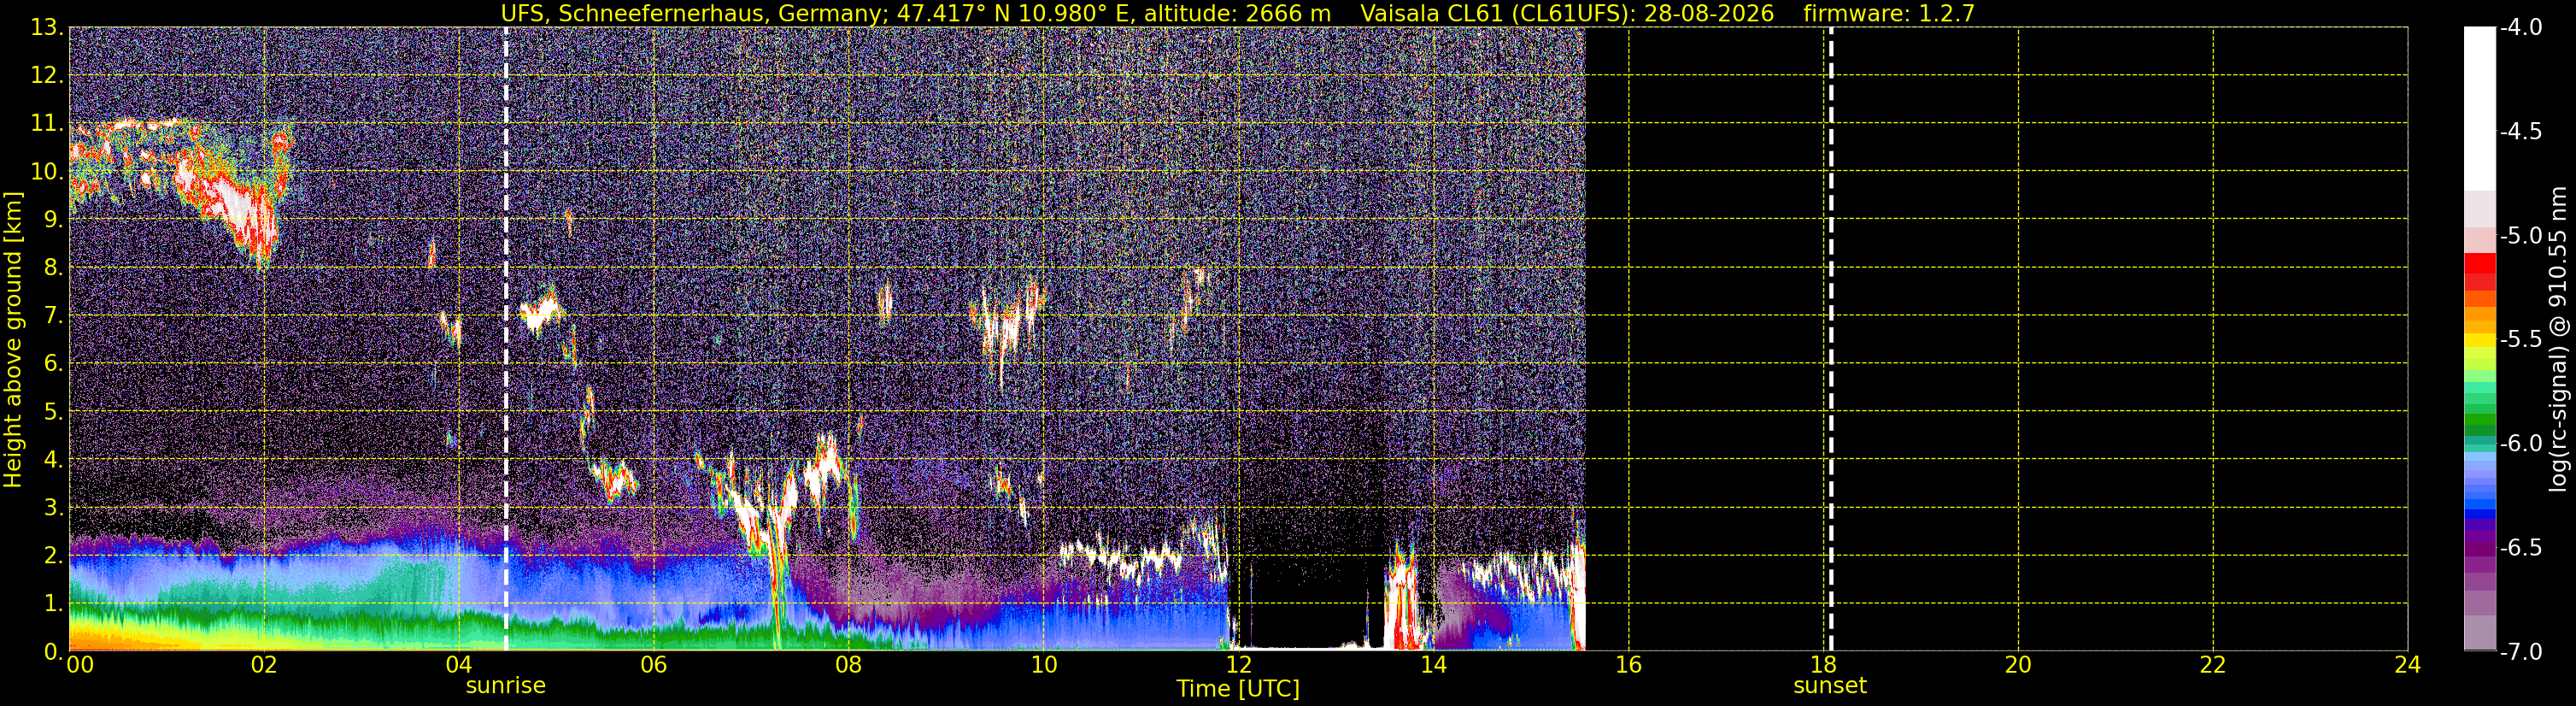Click the y-axis tick label '9.'

click(x=53, y=220)
